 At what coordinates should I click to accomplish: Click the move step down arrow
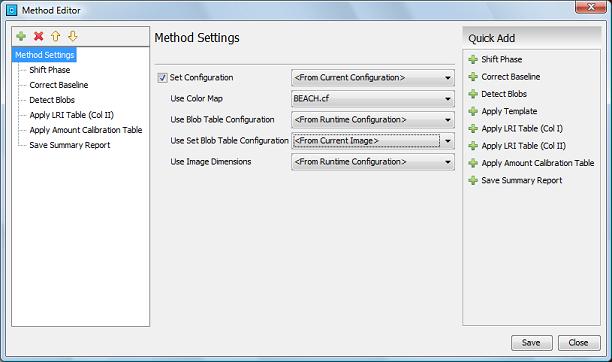click(73, 36)
